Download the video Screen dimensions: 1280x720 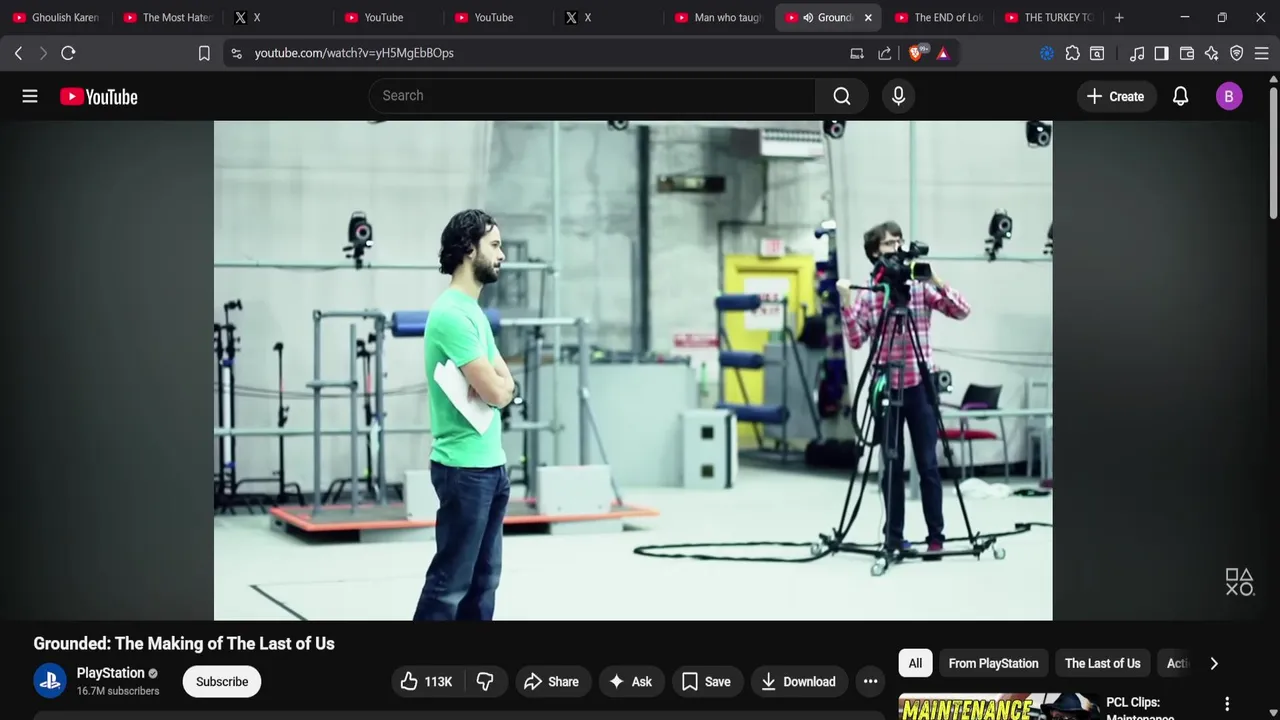798,681
